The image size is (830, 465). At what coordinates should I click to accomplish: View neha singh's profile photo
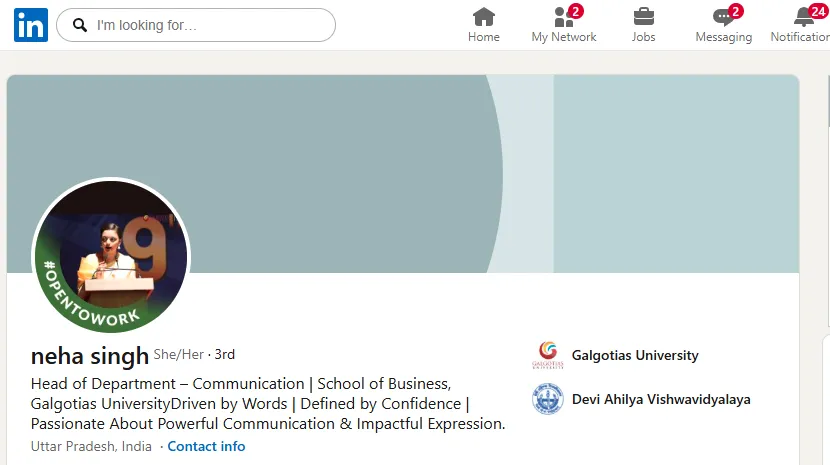click(111, 258)
